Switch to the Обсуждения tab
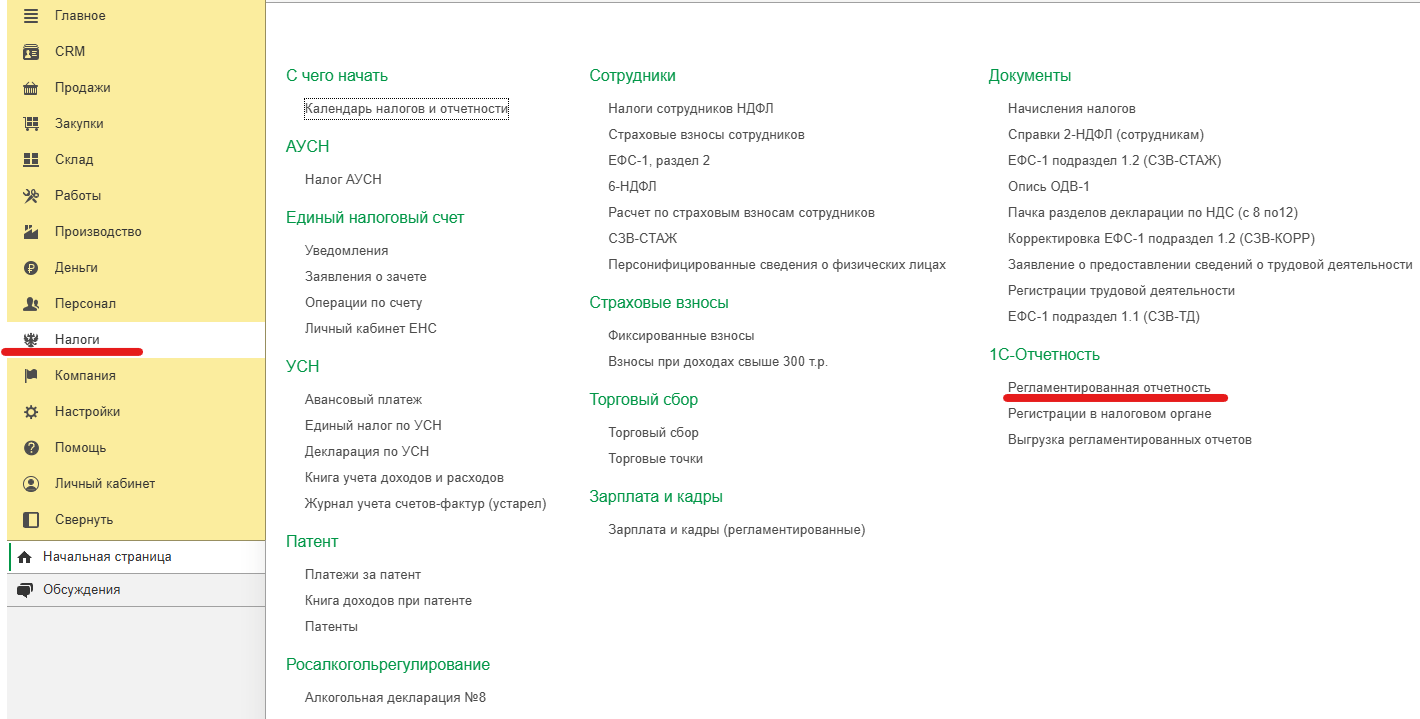This screenshot has height=719, width=1420. pyautogui.click(x=81, y=590)
